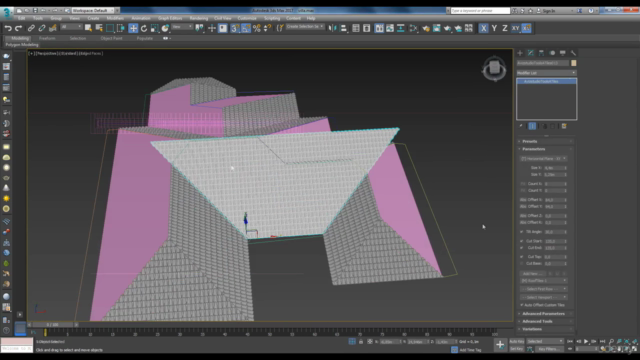
Task: Toggle the 3D Snaps button
Action: [x=235, y=28]
